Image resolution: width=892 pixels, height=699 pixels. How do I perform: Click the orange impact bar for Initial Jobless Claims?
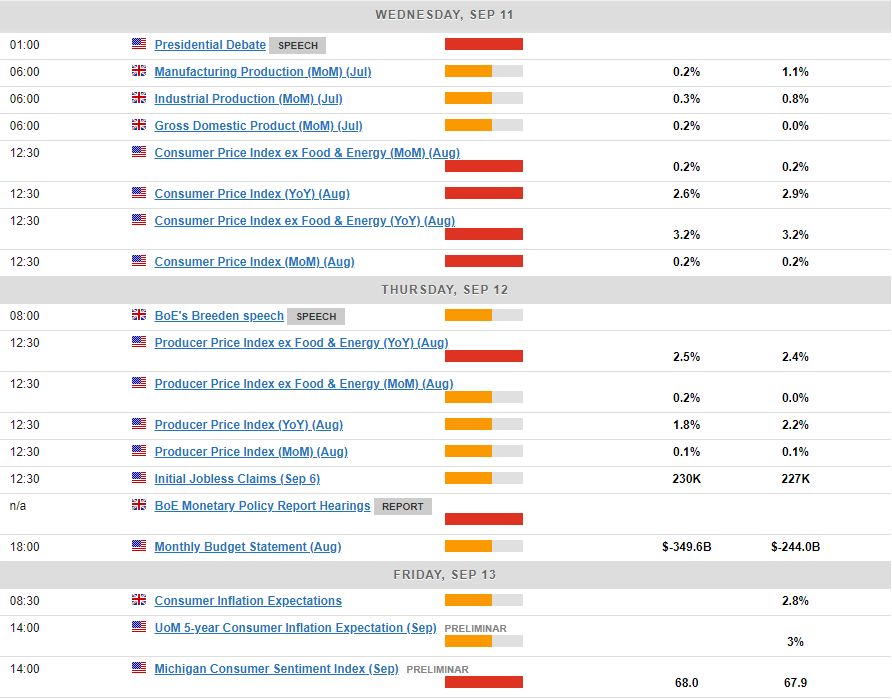click(468, 478)
